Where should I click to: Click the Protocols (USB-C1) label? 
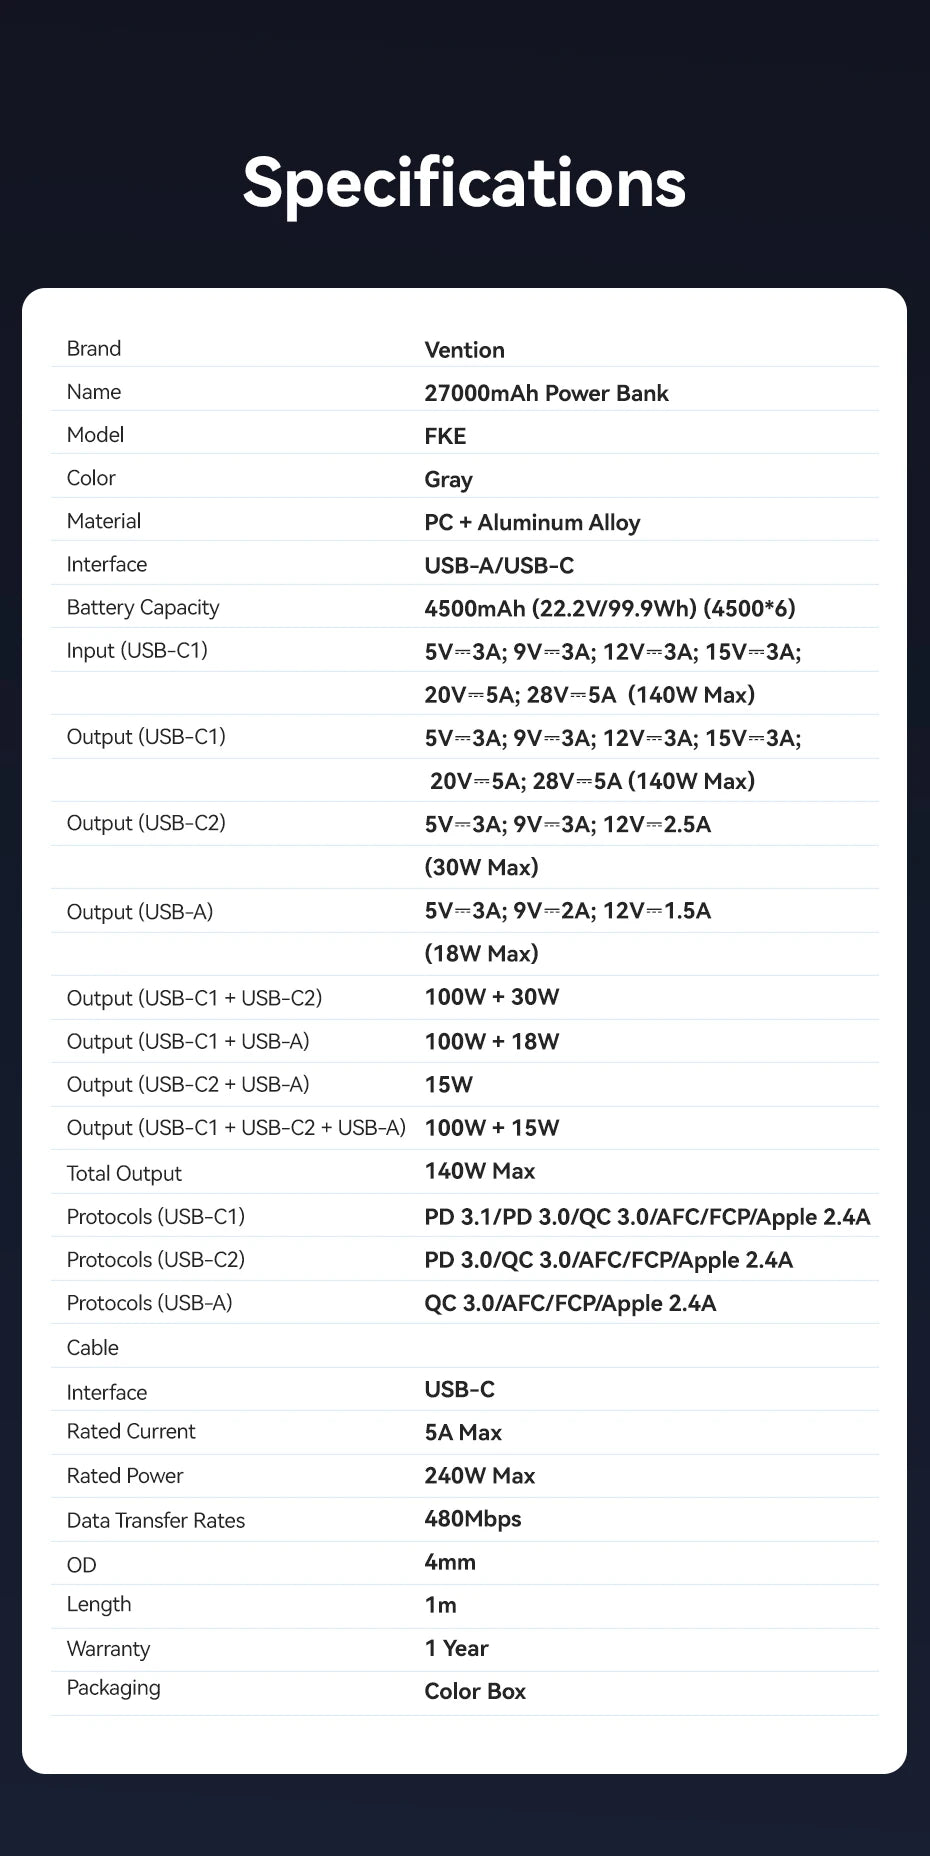pyautogui.click(x=155, y=1217)
